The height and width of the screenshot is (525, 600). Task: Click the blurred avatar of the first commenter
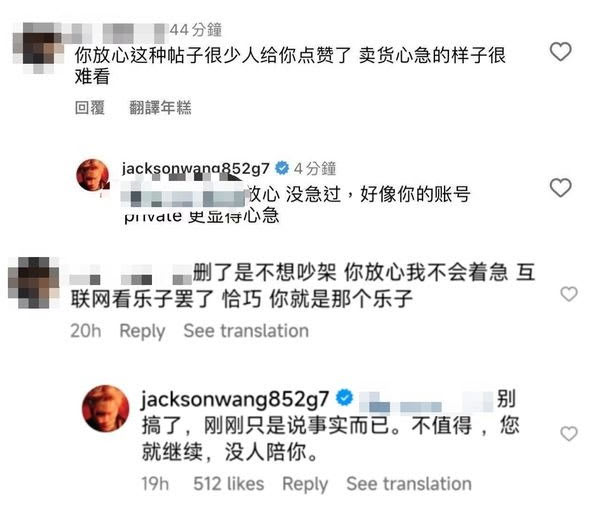[x=38, y=48]
